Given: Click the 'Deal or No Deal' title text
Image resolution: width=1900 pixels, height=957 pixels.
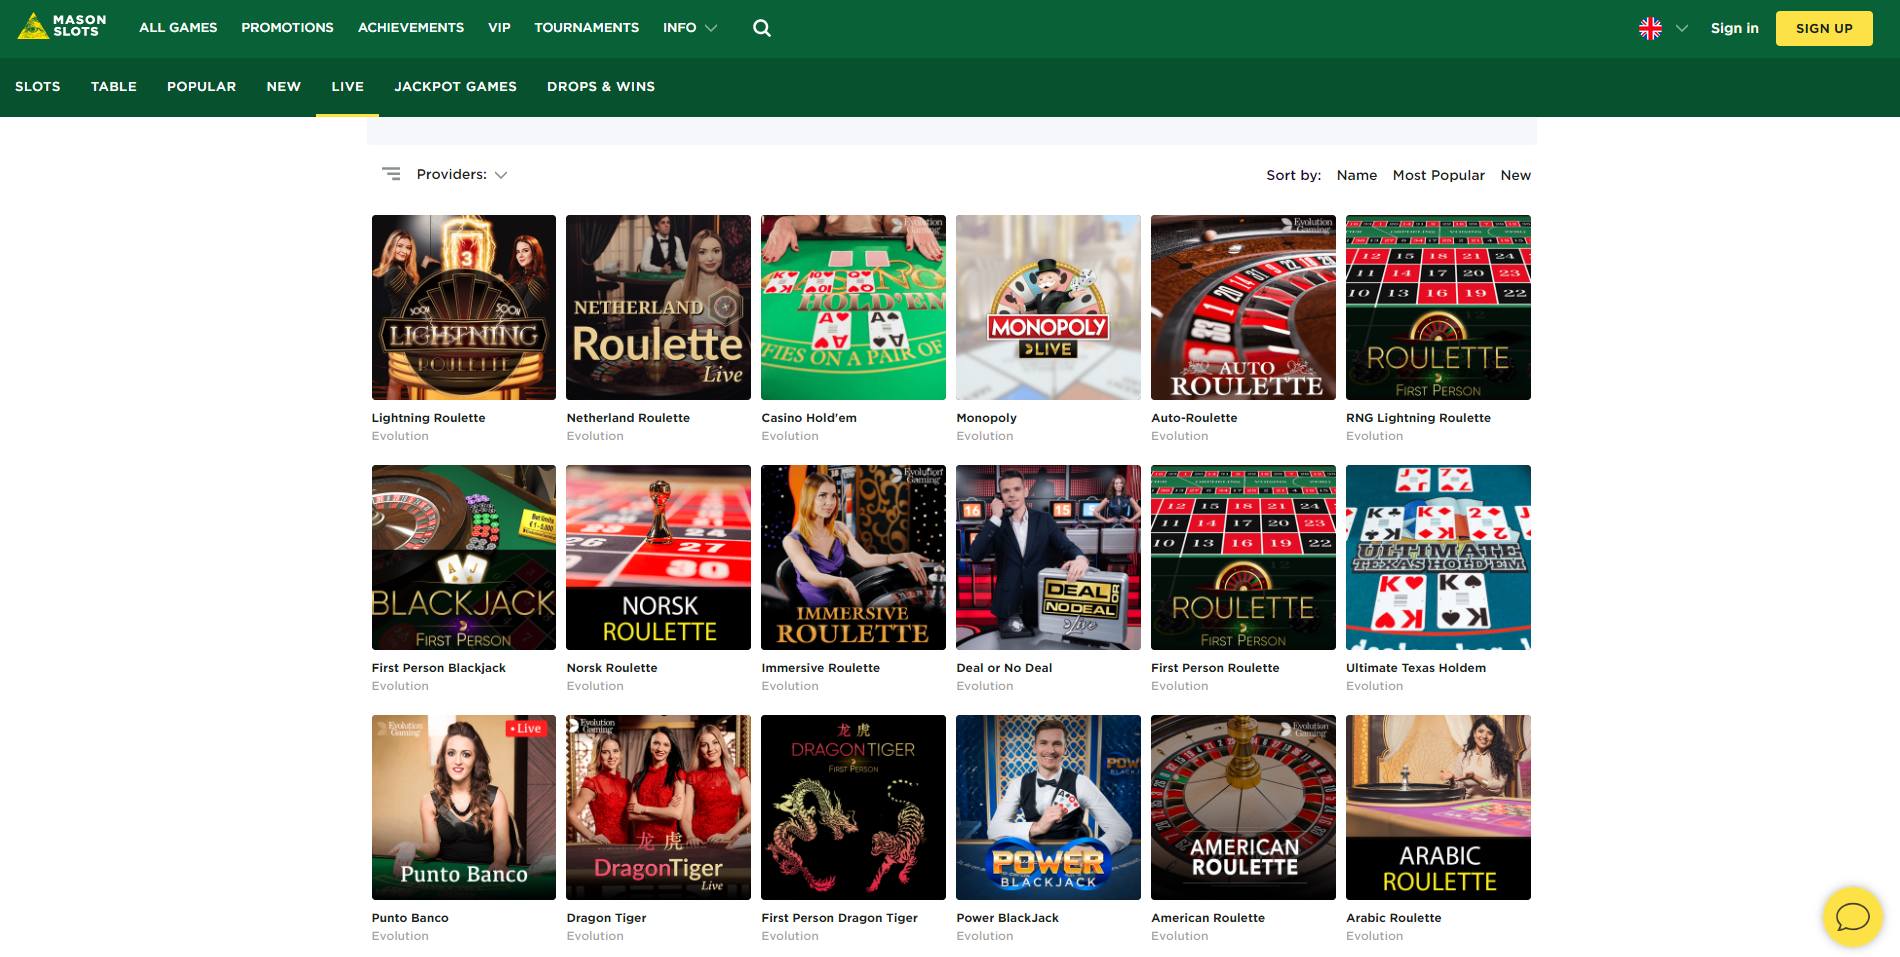Looking at the screenshot, I should pos(1004,668).
